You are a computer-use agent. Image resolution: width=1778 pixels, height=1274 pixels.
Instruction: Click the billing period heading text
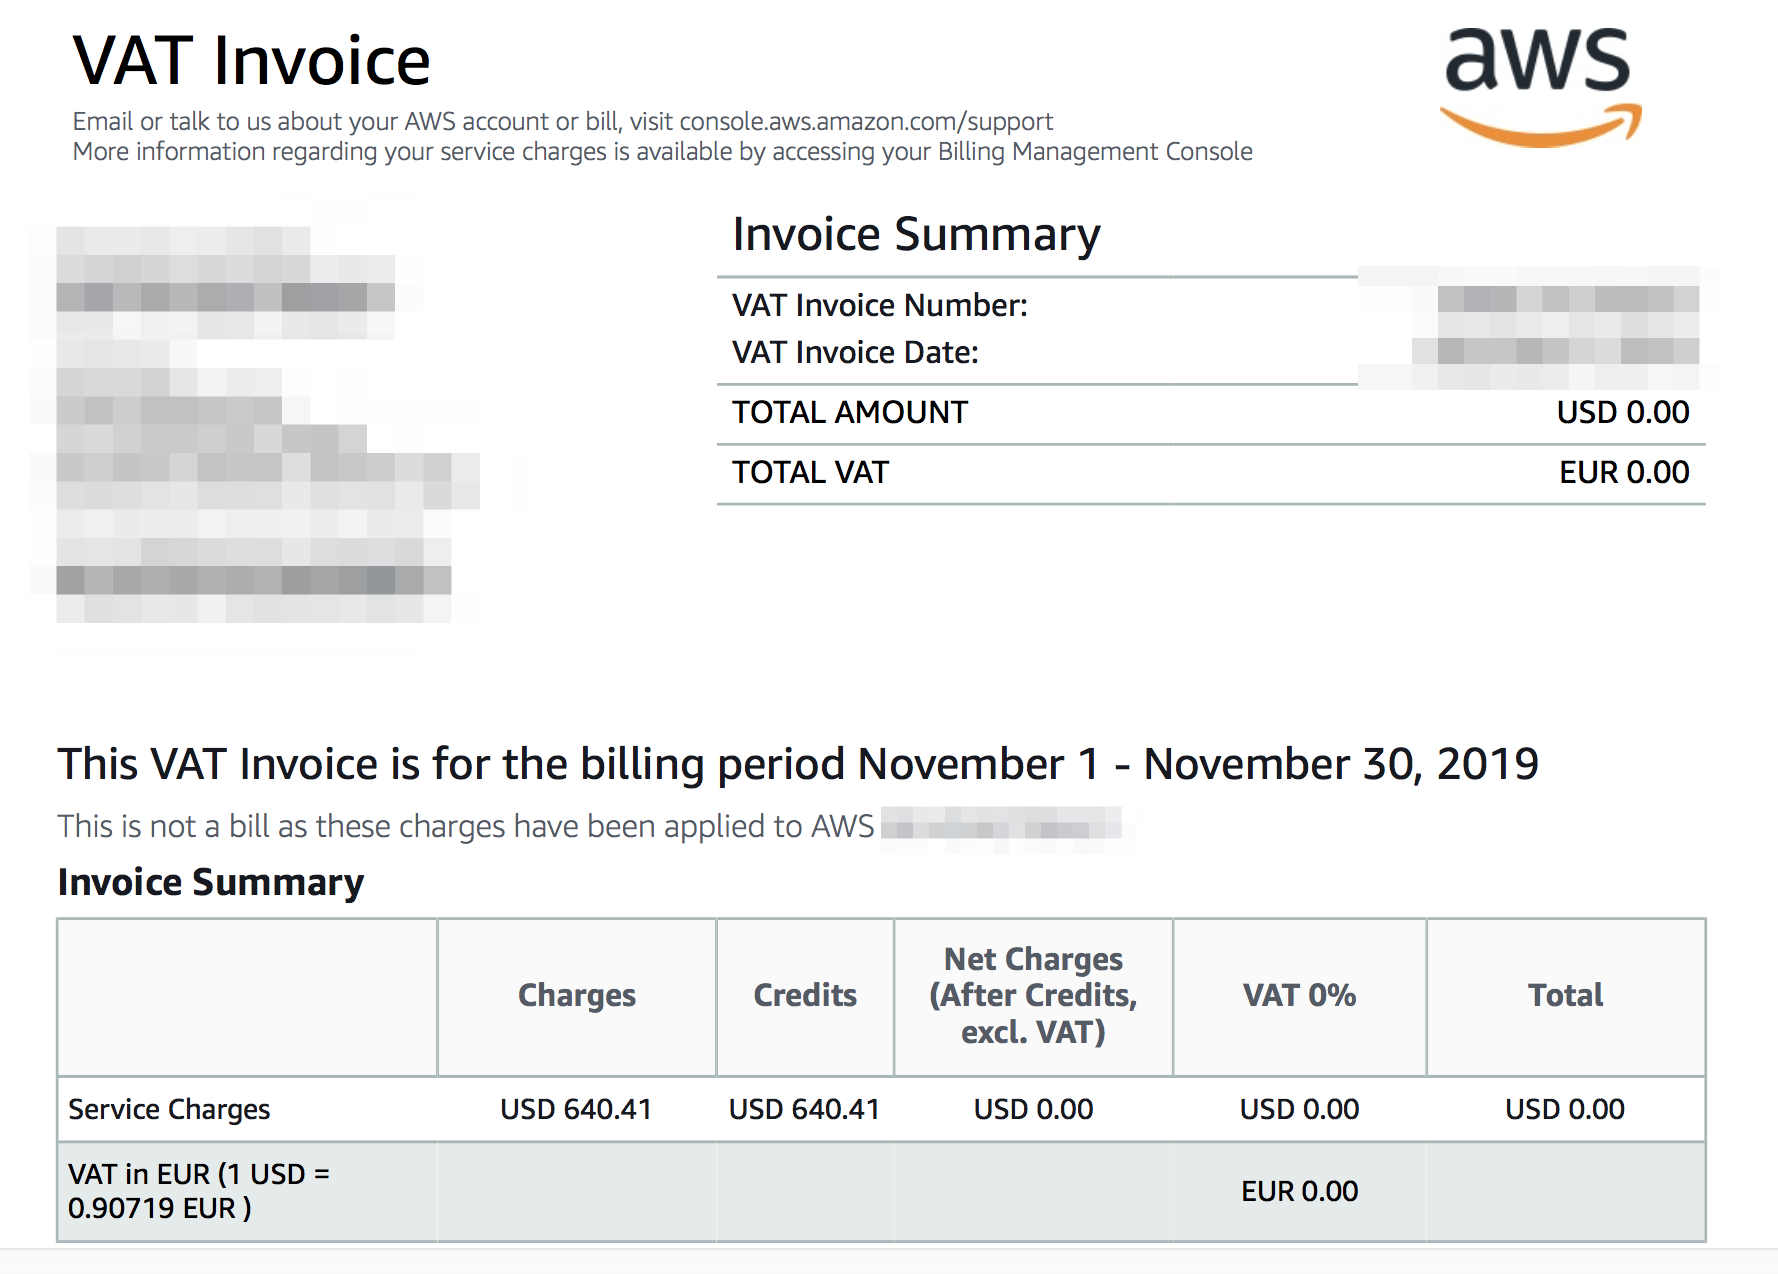[x=797, y=764]
